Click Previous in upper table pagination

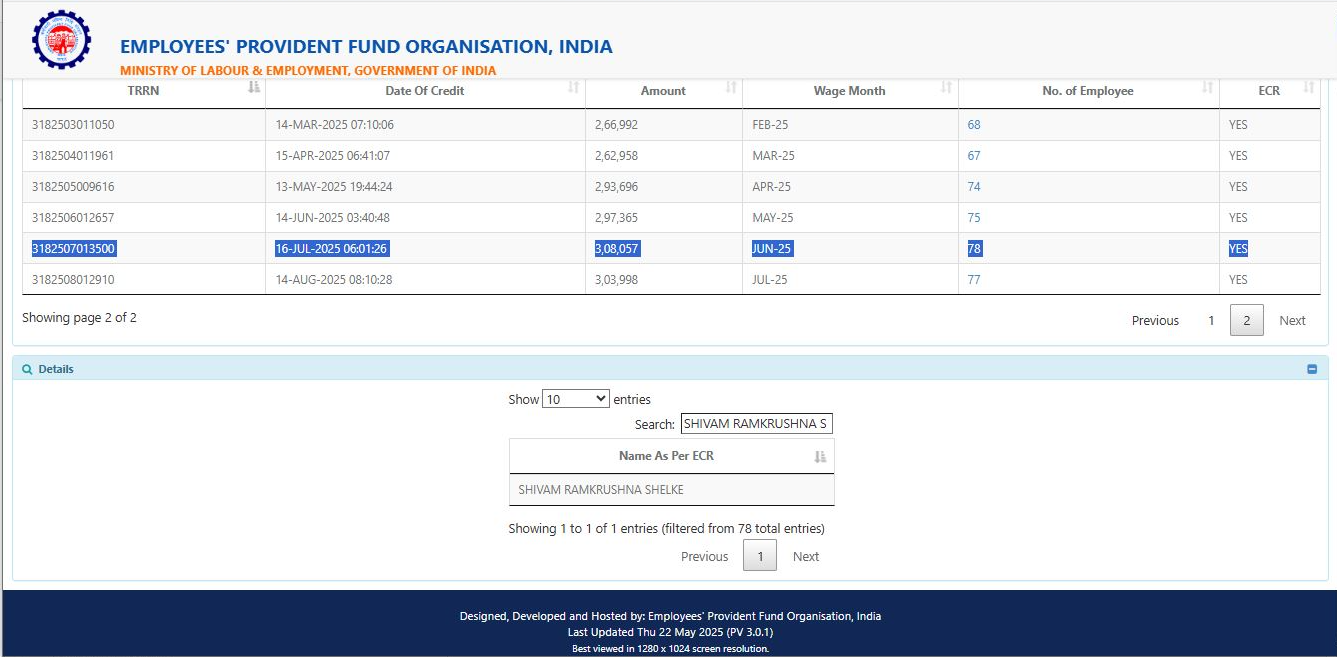[1155, 320]
